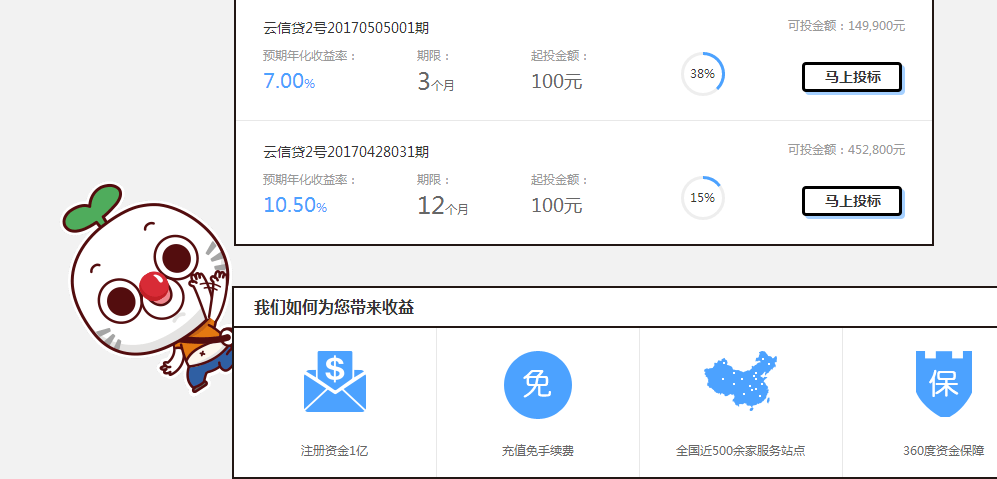Click the 注册资金1亿 label
The image size is (997, 479).
pos(334,451)
